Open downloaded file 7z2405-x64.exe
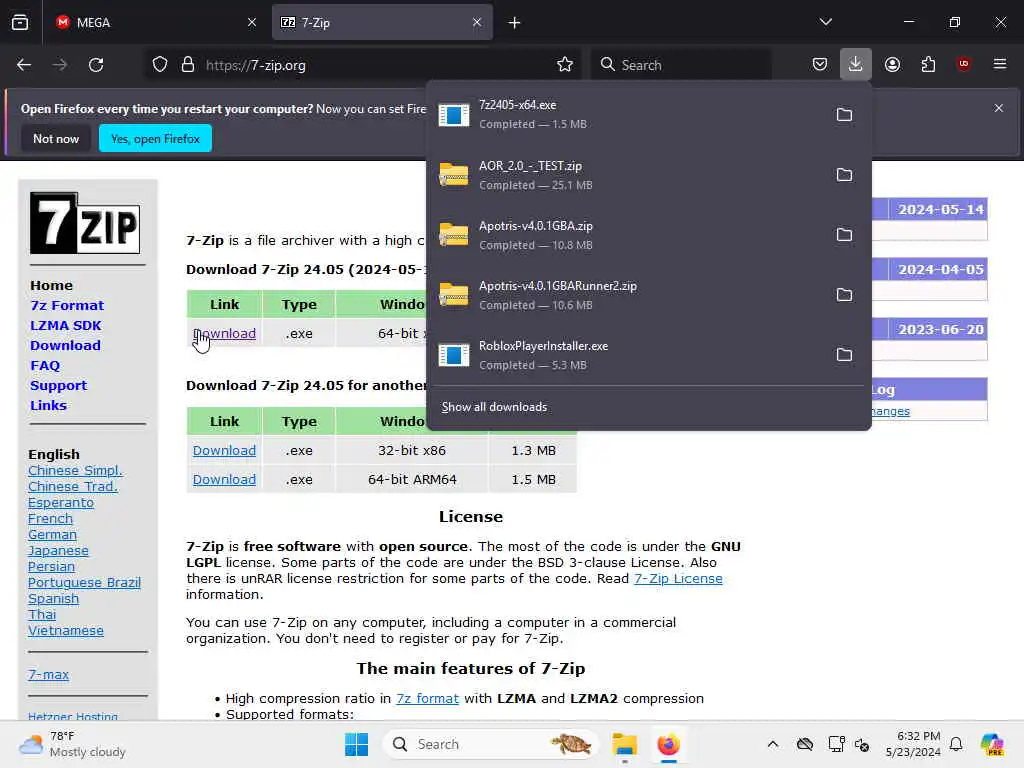The image size is (1024, 768). coord(627,114)
